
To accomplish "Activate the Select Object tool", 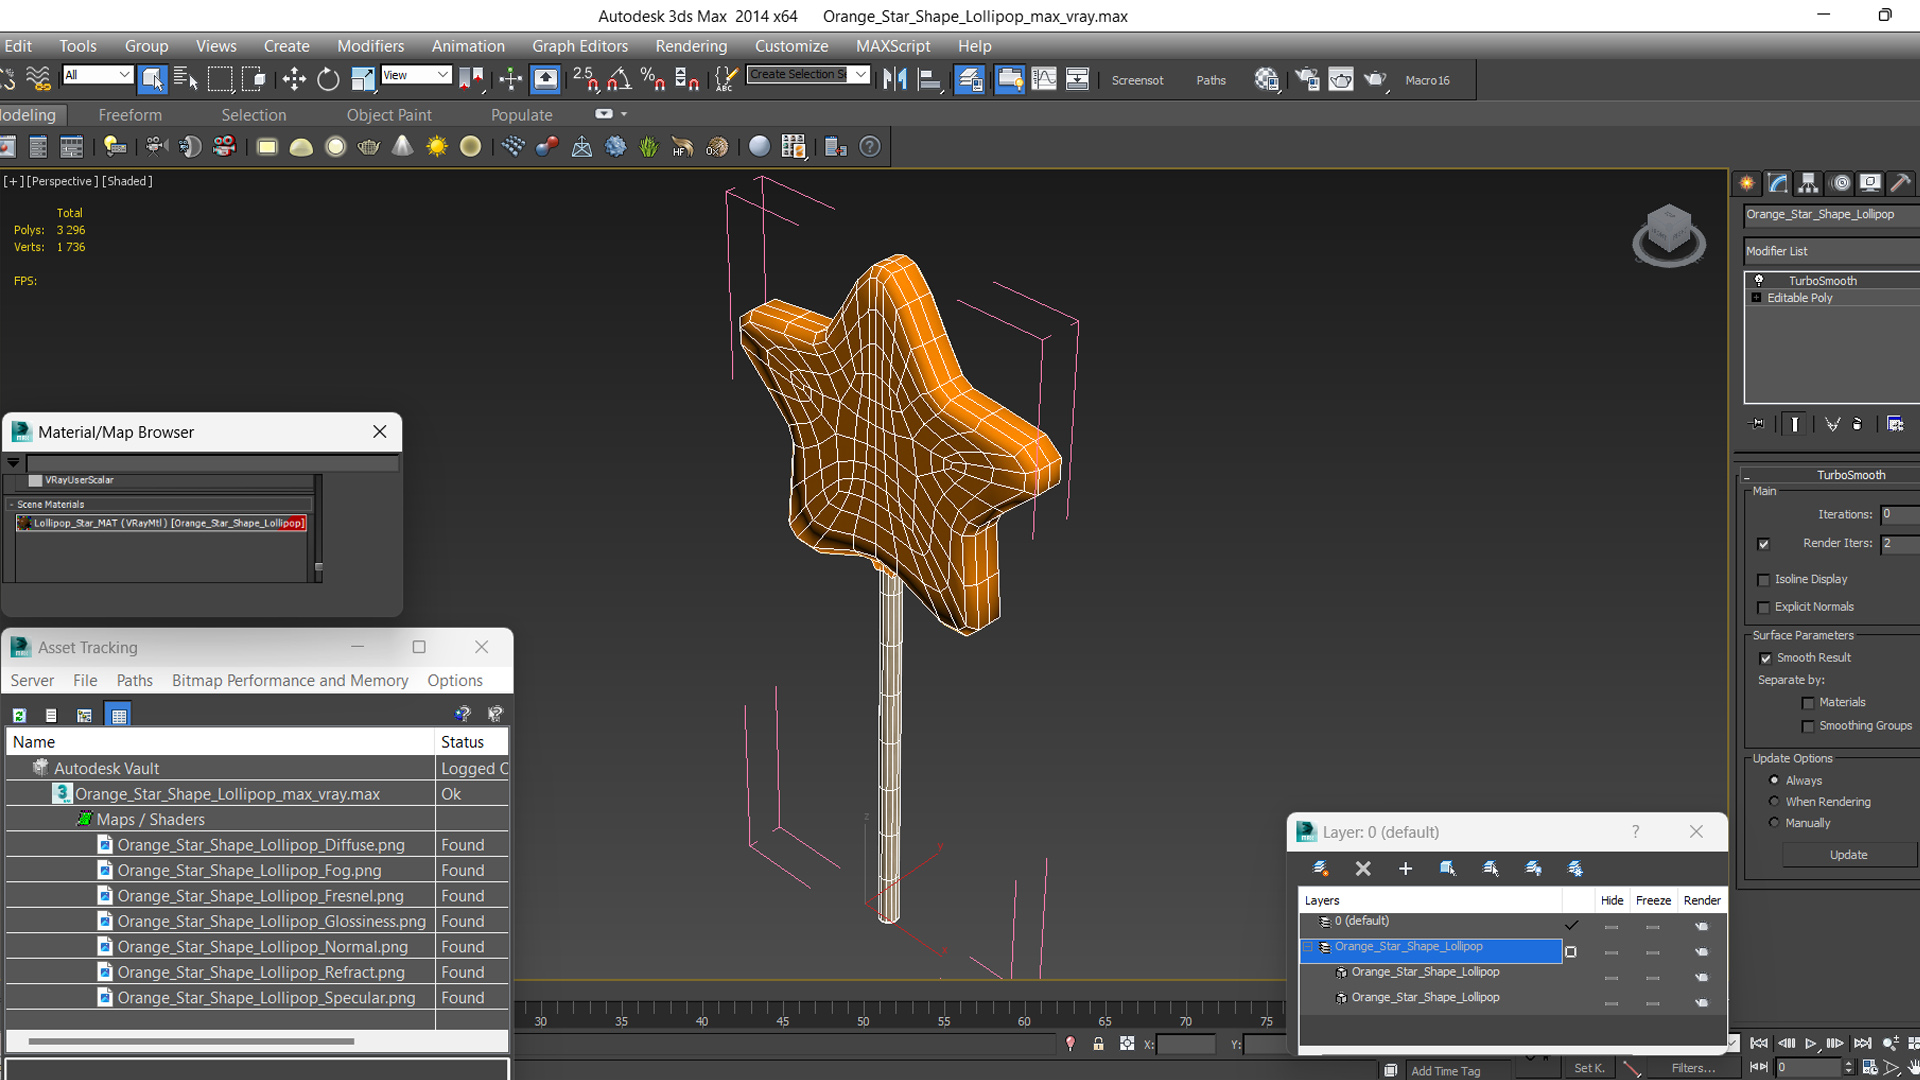I will (152, 79).
